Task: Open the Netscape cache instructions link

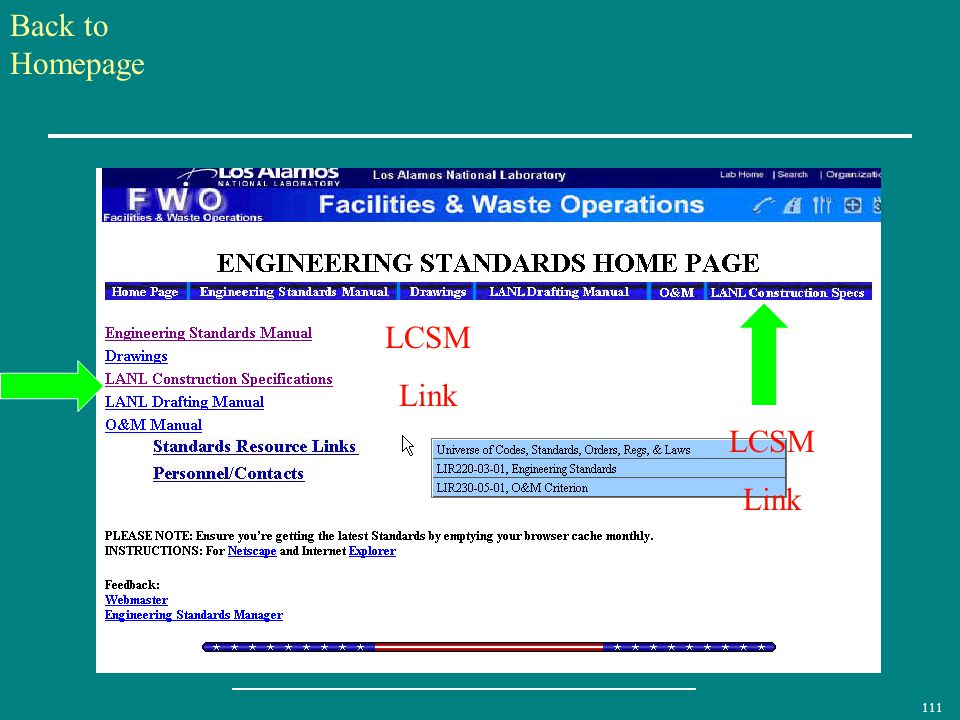Action: 252,551
